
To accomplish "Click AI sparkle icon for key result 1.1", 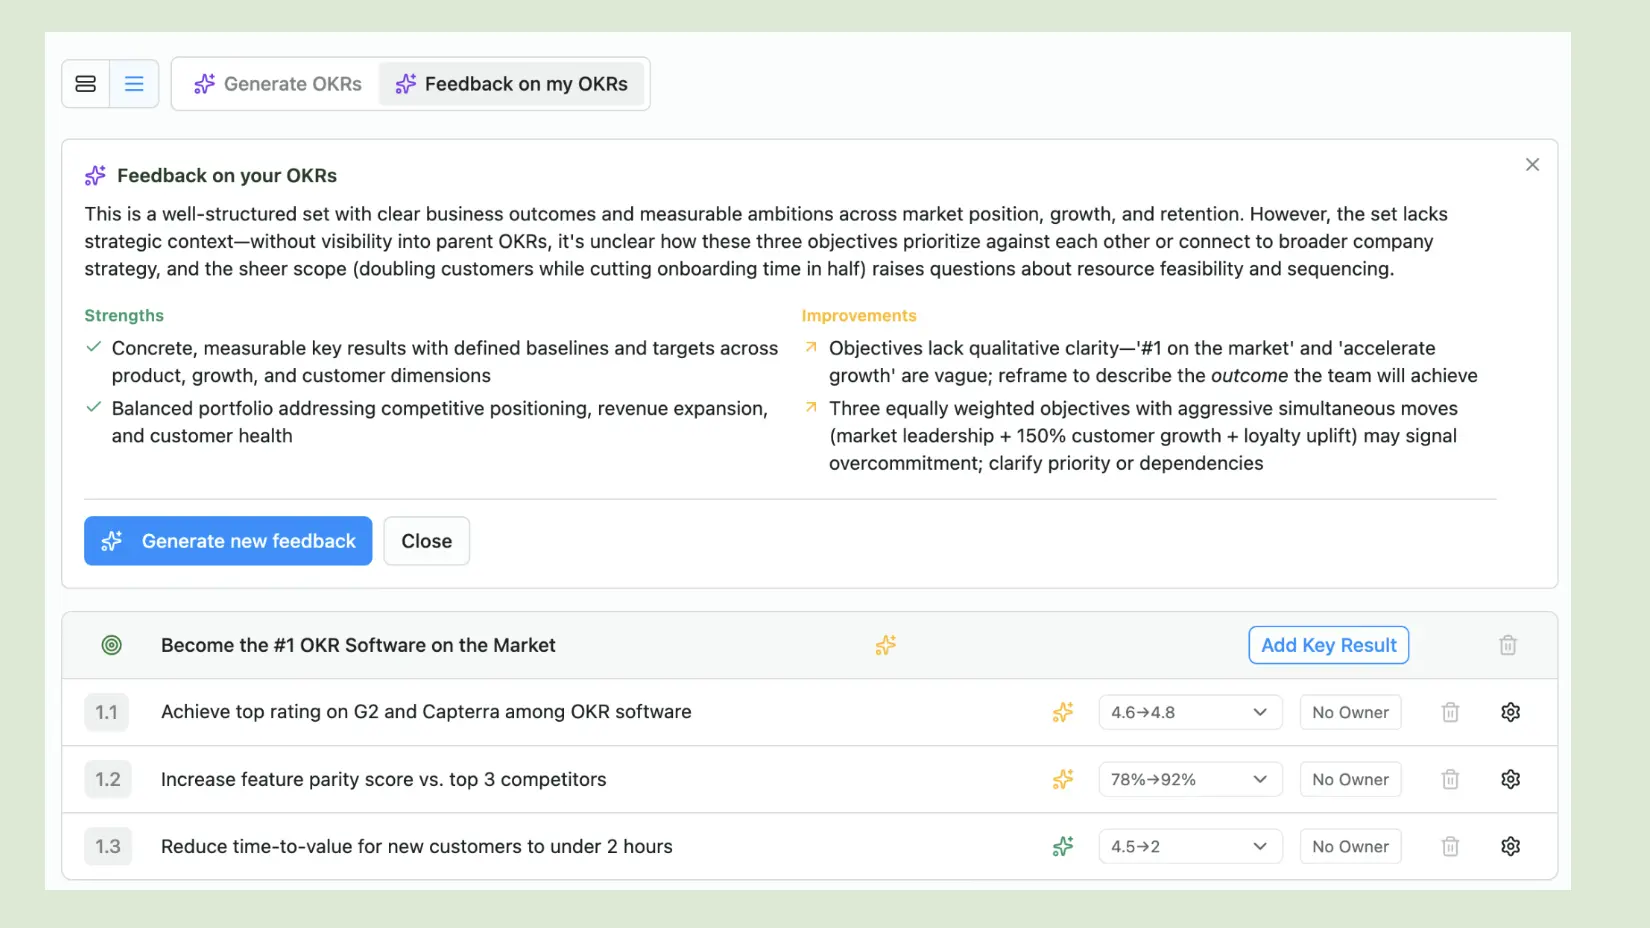I will click(x=1063, y=712).
